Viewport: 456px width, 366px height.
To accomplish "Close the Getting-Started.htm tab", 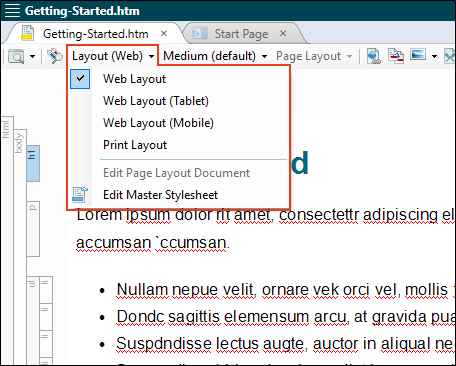I will tap(163, 33).
